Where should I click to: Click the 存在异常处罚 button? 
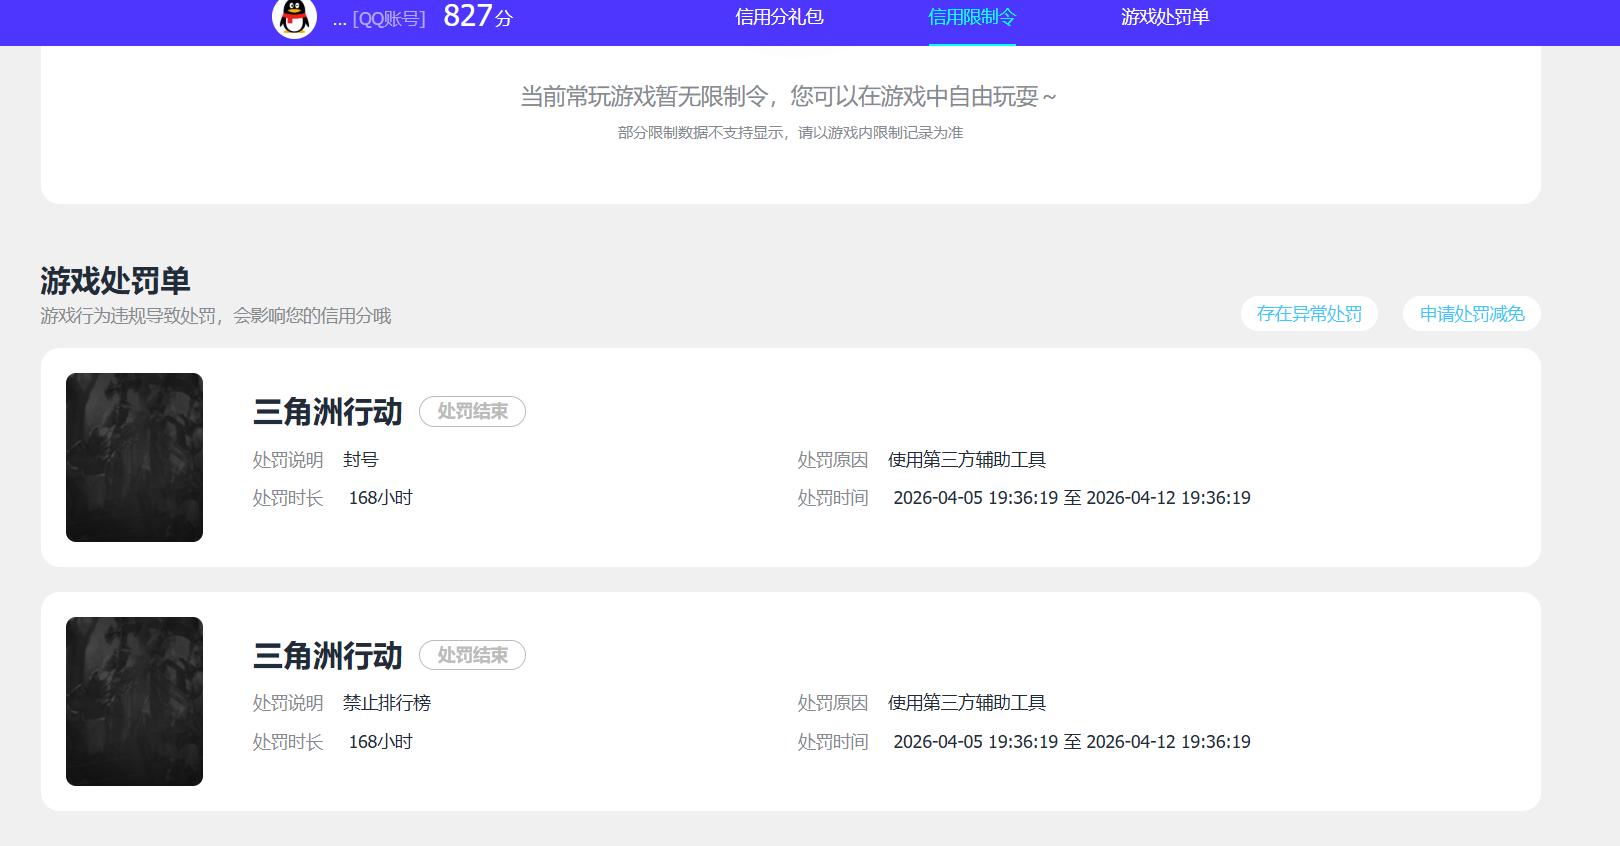click(x=1309, y=314)
